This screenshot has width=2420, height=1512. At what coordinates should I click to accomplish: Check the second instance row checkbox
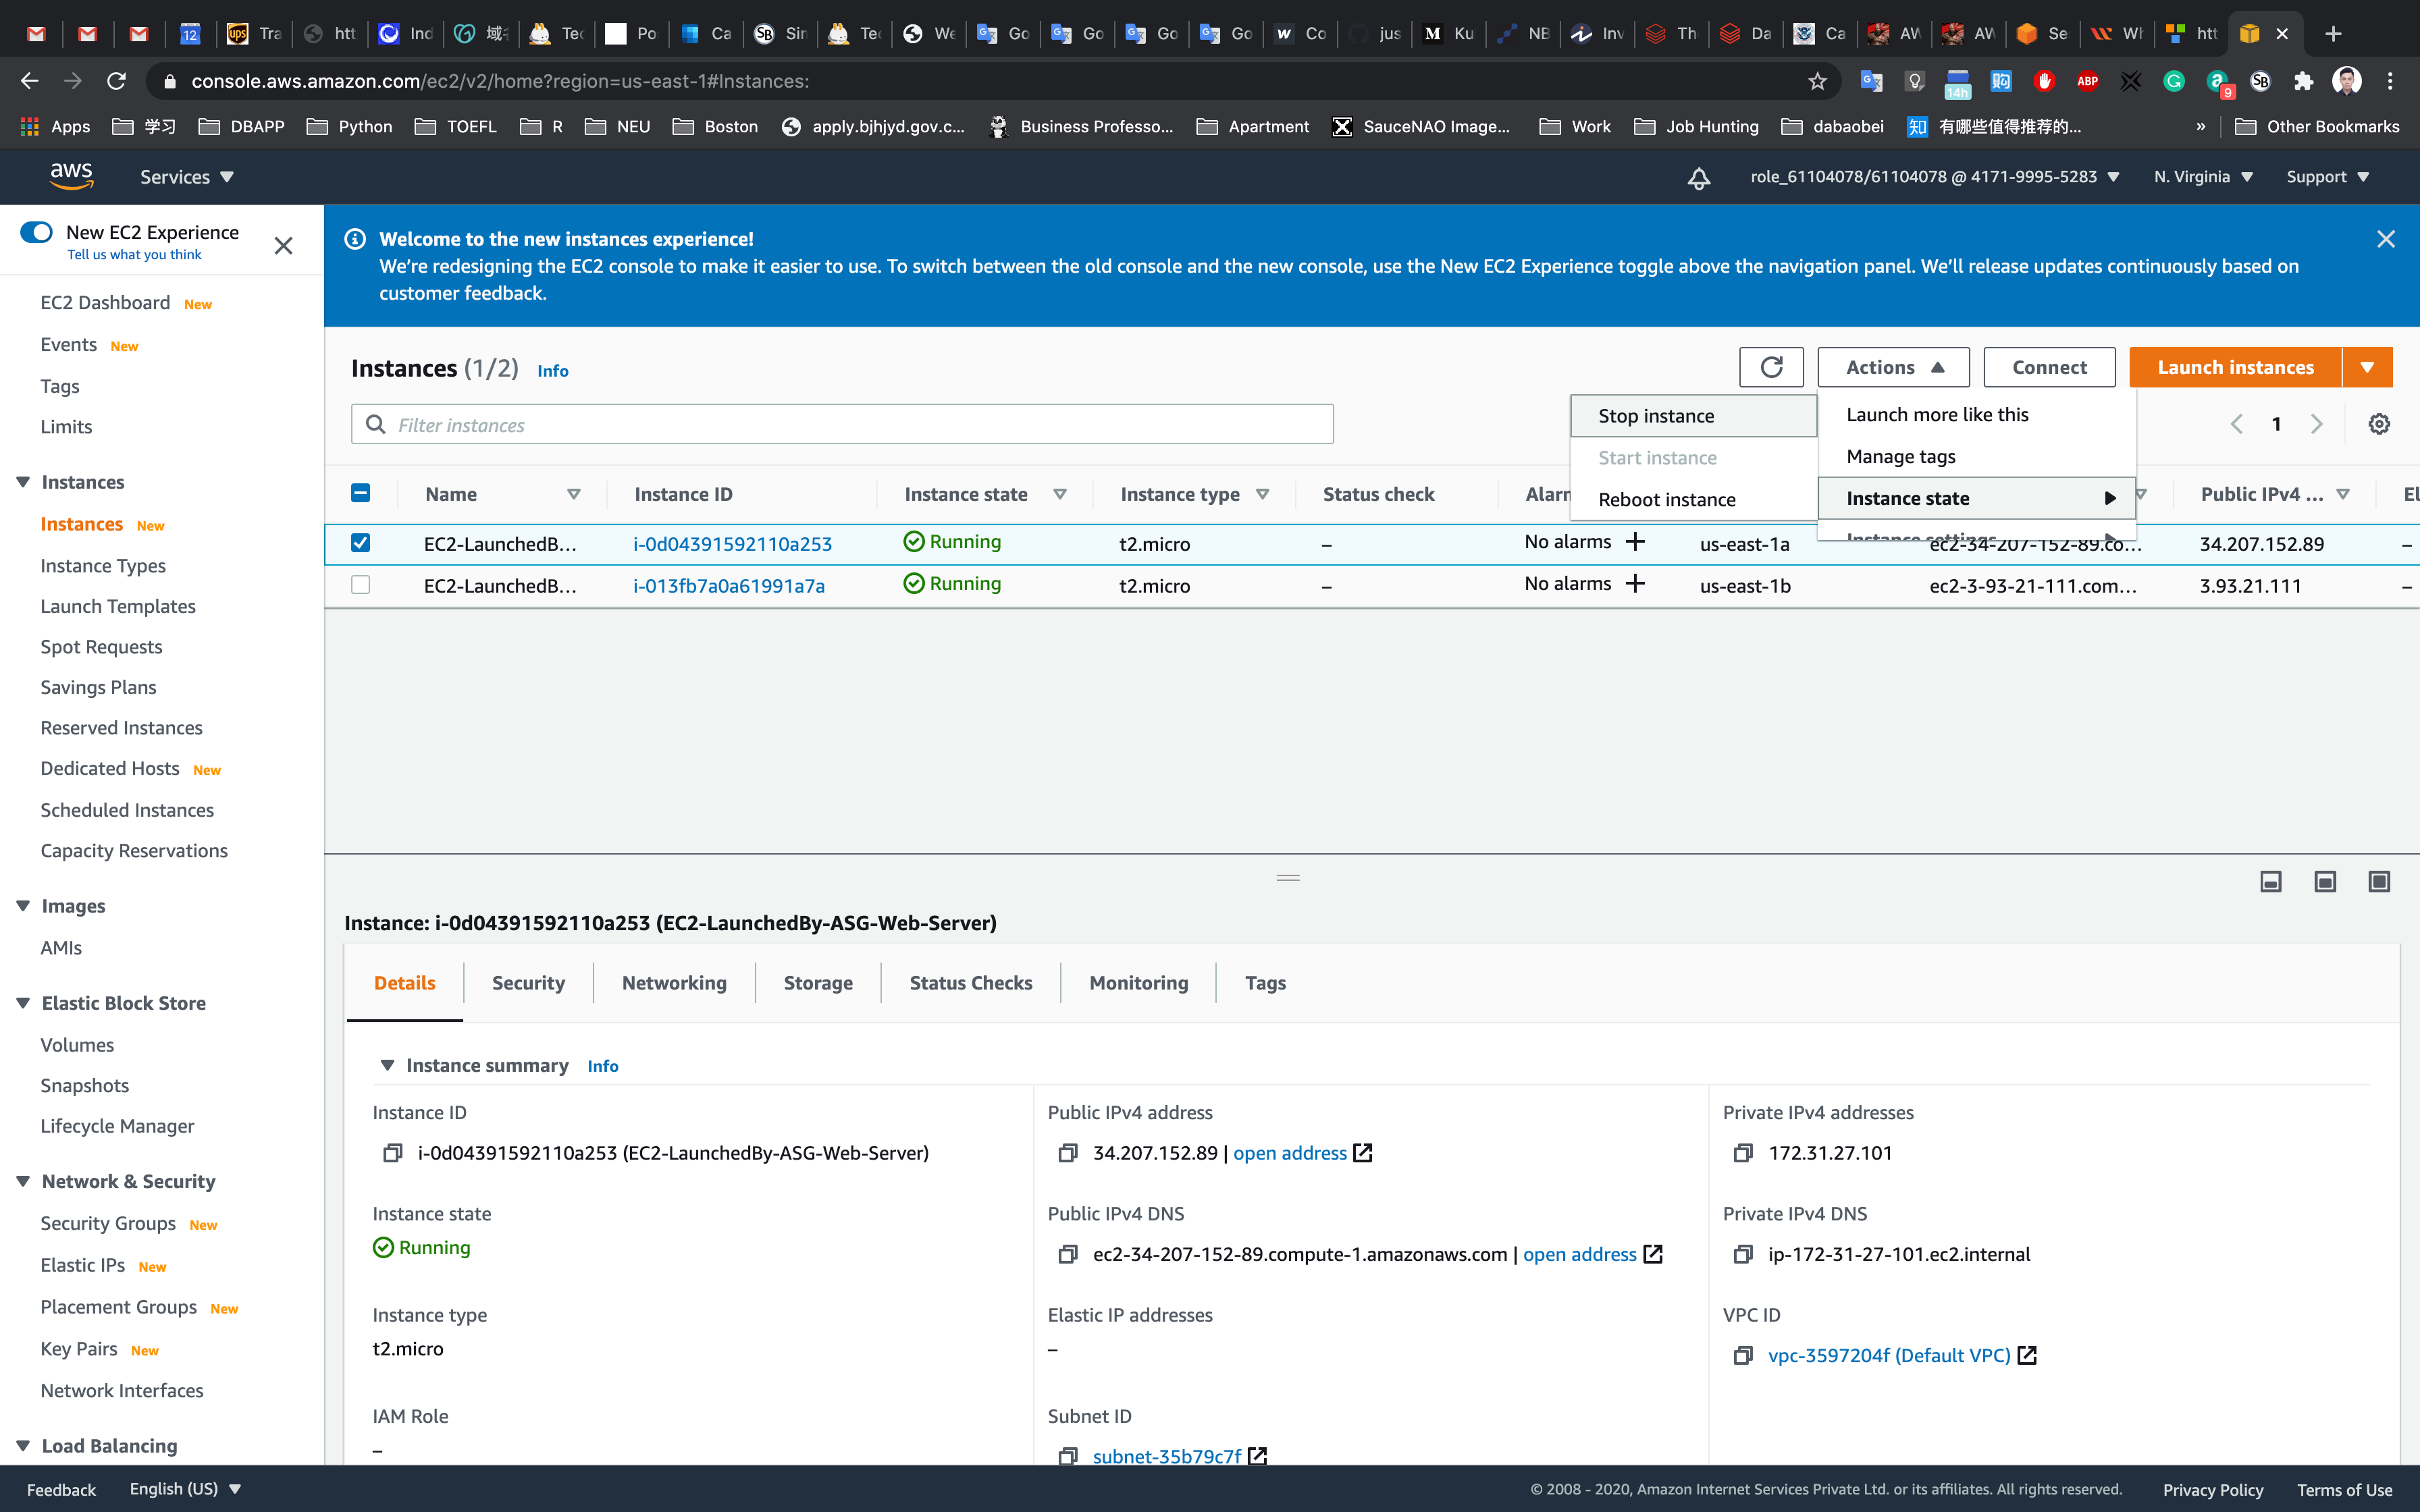click(361, 585)
